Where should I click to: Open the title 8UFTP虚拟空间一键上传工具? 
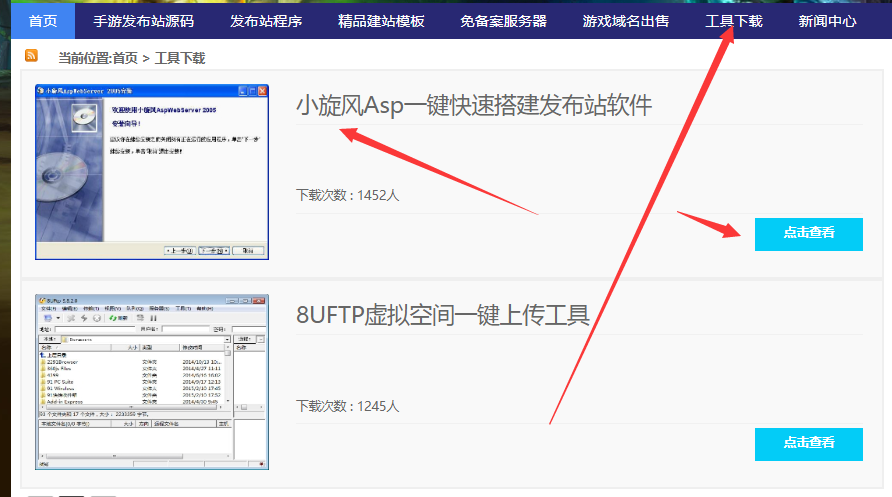tap(443, 315)
